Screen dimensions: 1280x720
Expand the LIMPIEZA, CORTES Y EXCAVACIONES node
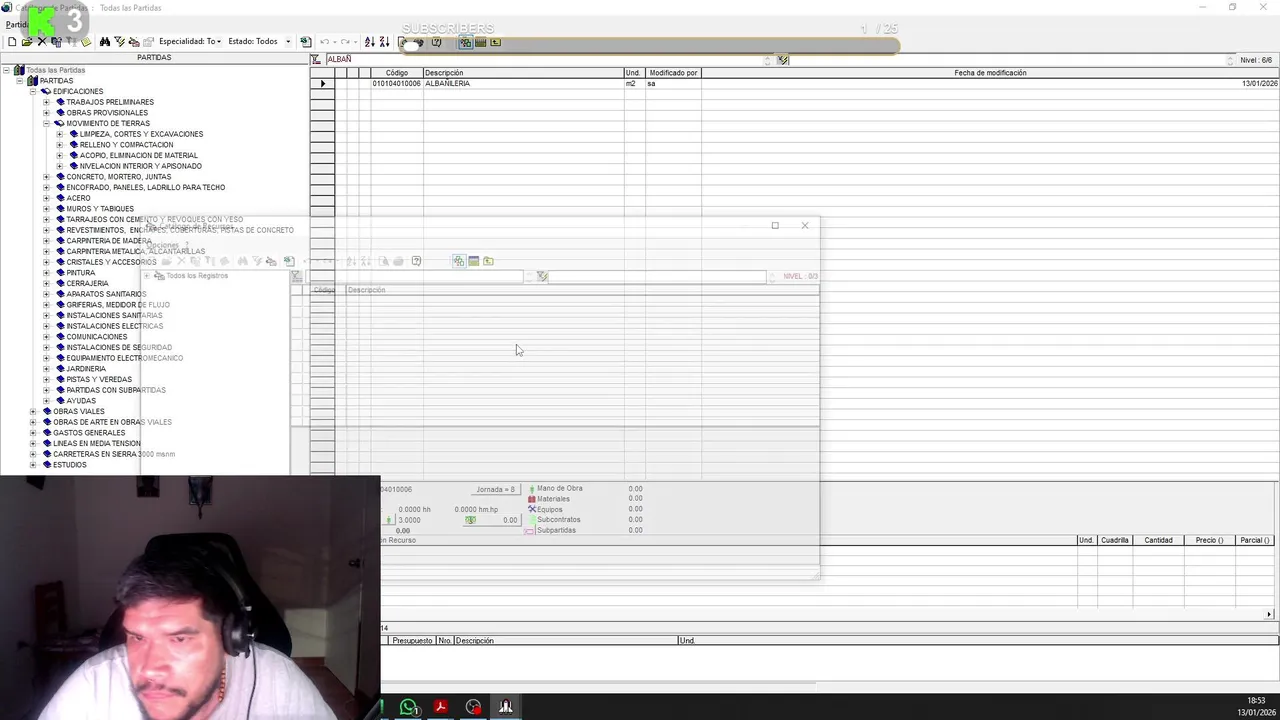59,134
